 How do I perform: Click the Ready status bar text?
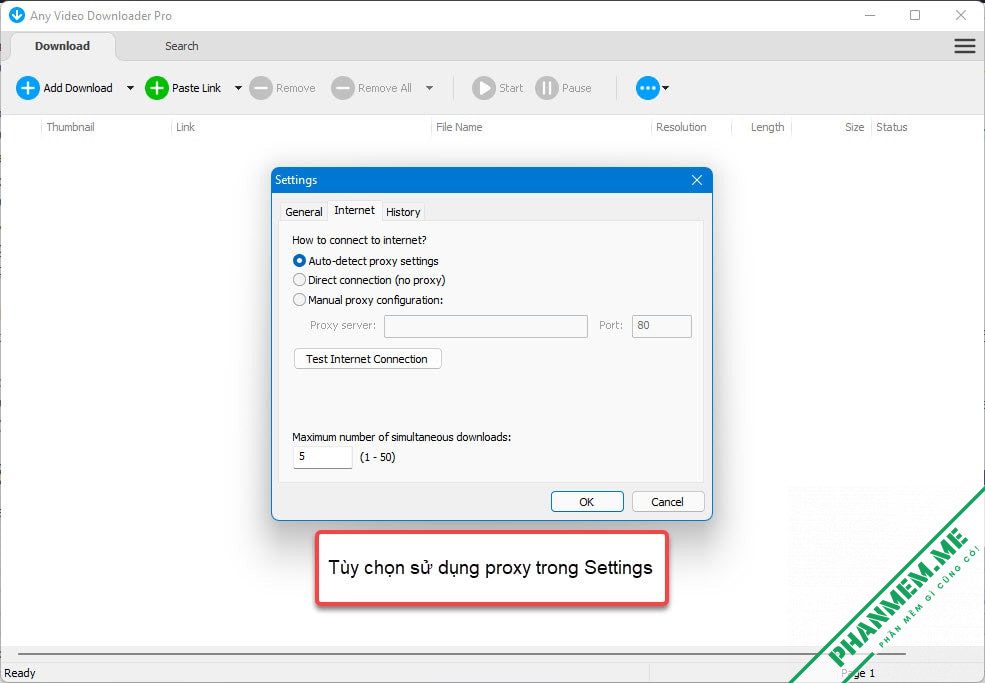tap(20, 673)
